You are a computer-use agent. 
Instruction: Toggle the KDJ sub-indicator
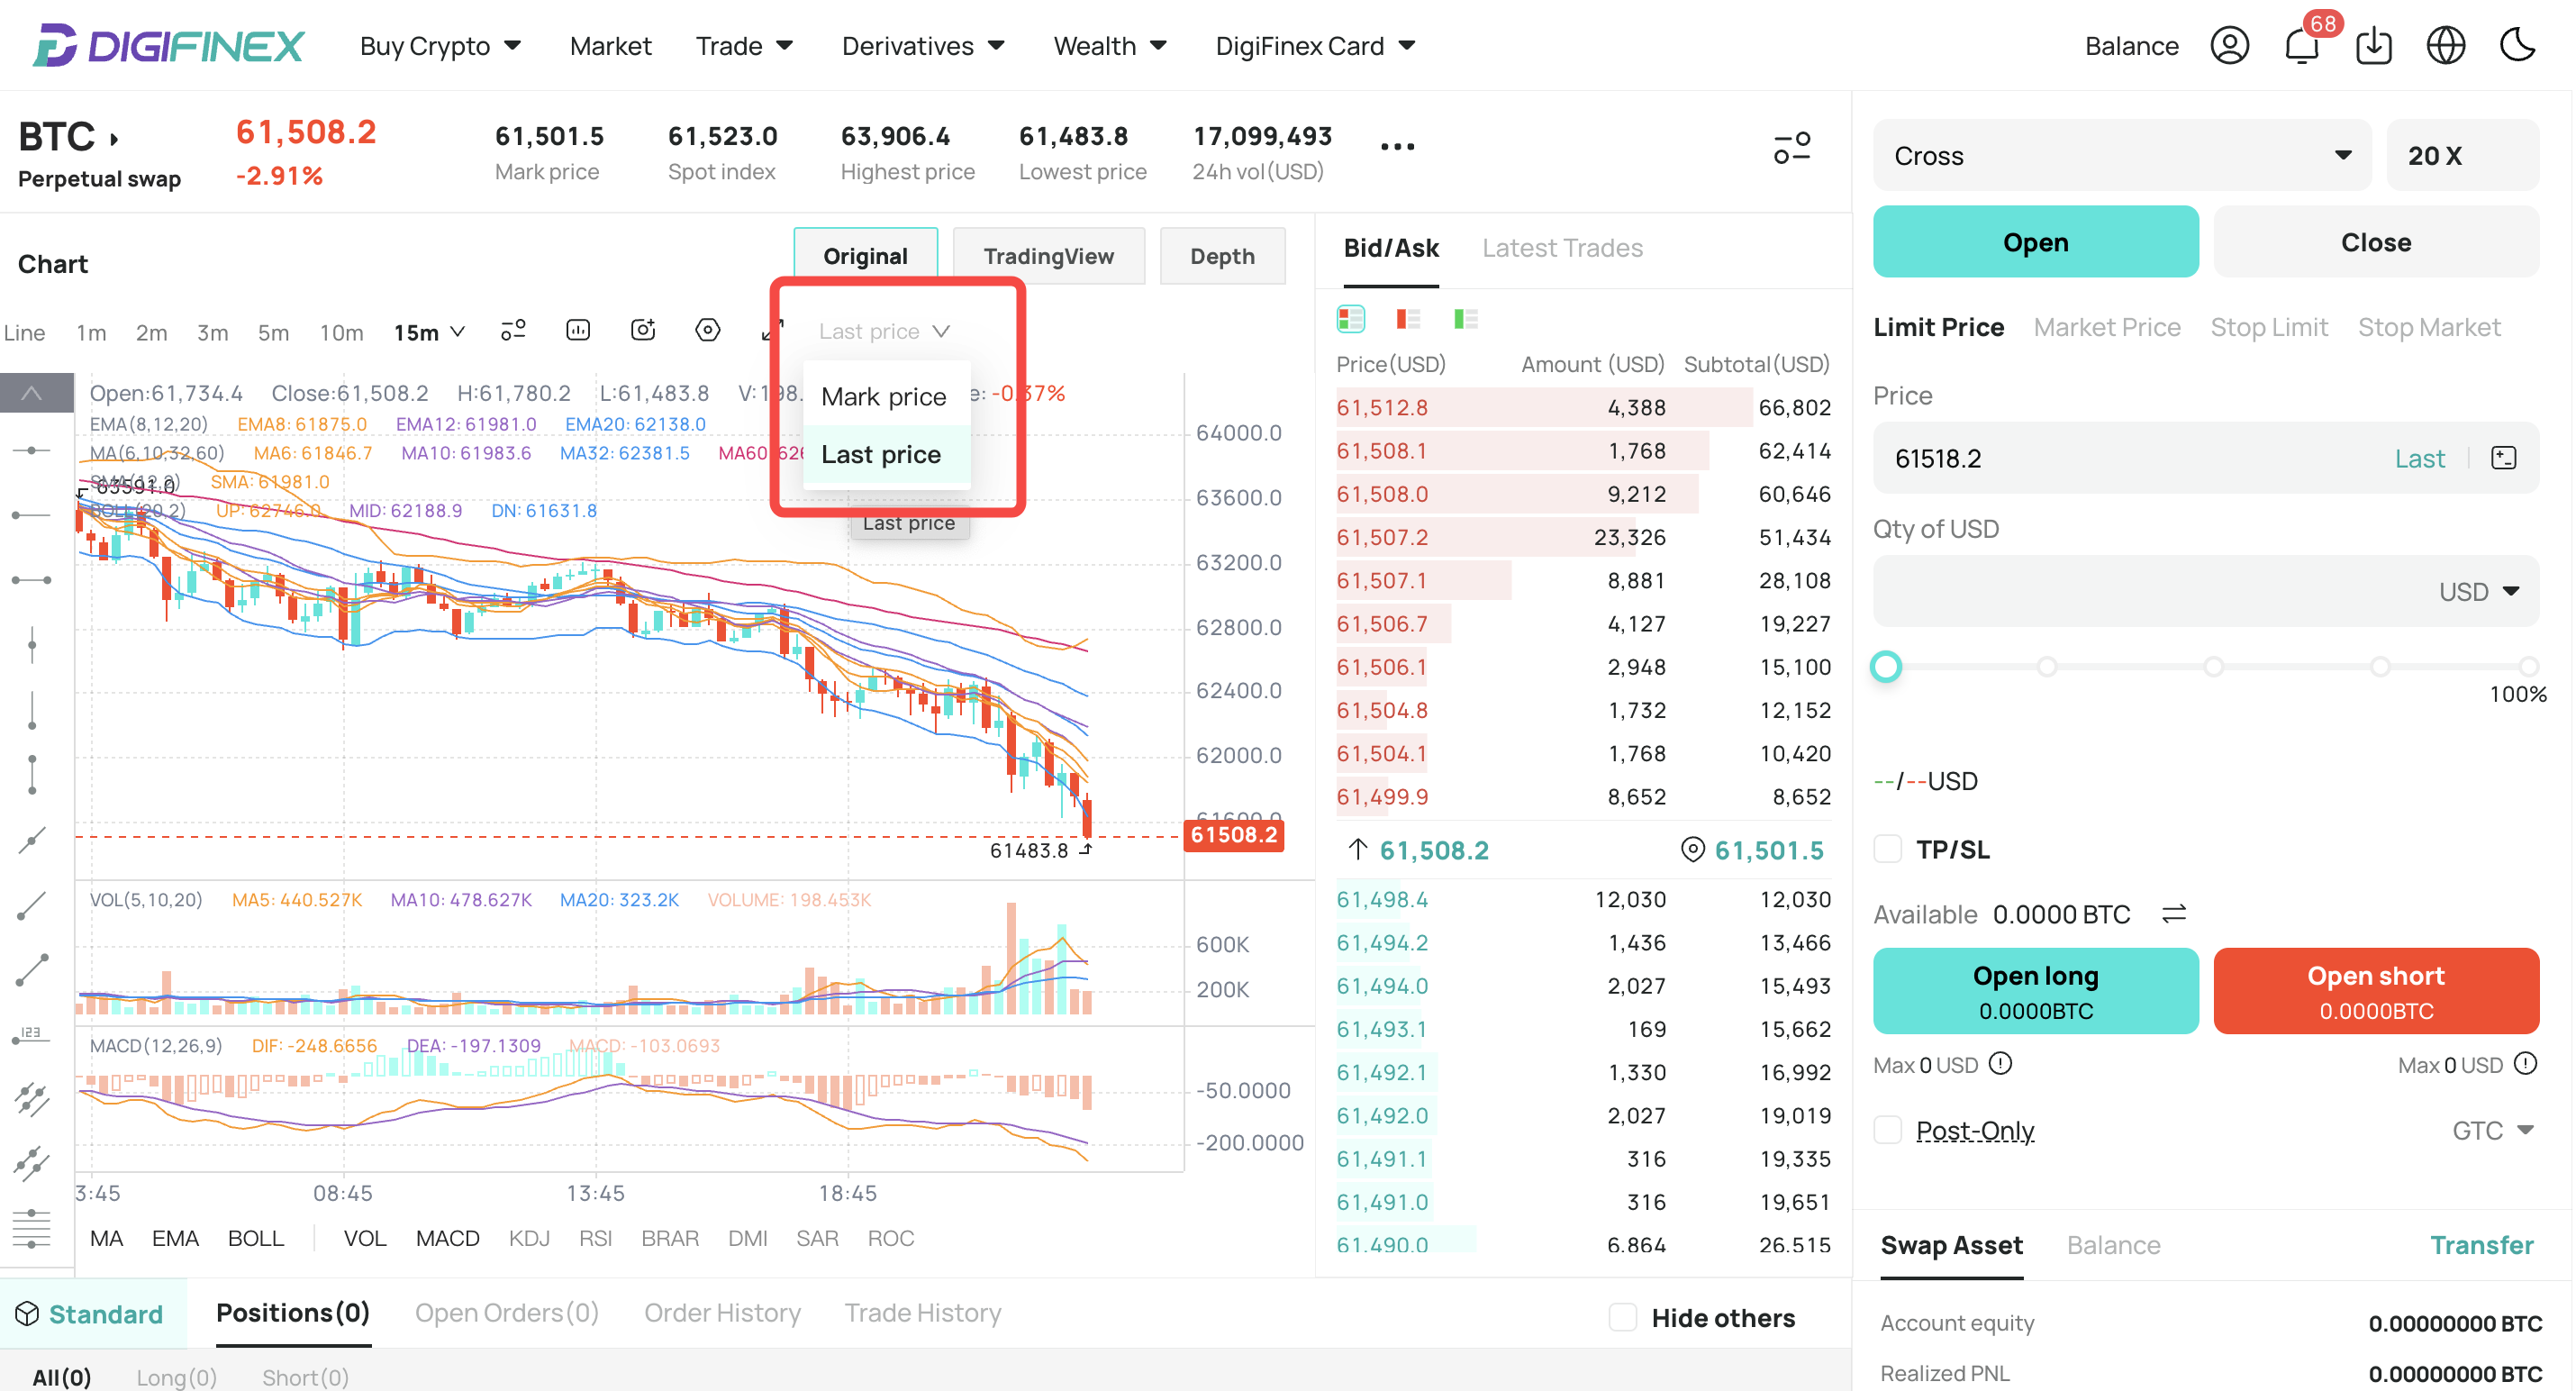529,1238
